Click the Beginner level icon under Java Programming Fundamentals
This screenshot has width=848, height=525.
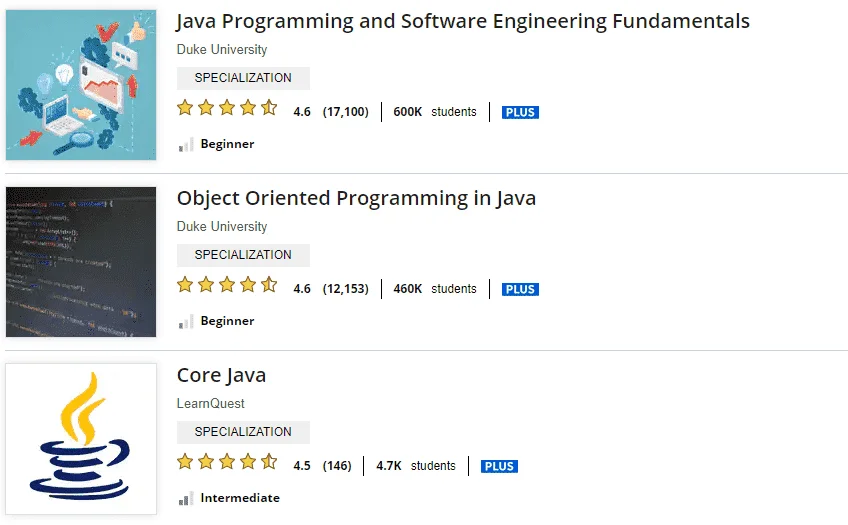pos(186,145)
